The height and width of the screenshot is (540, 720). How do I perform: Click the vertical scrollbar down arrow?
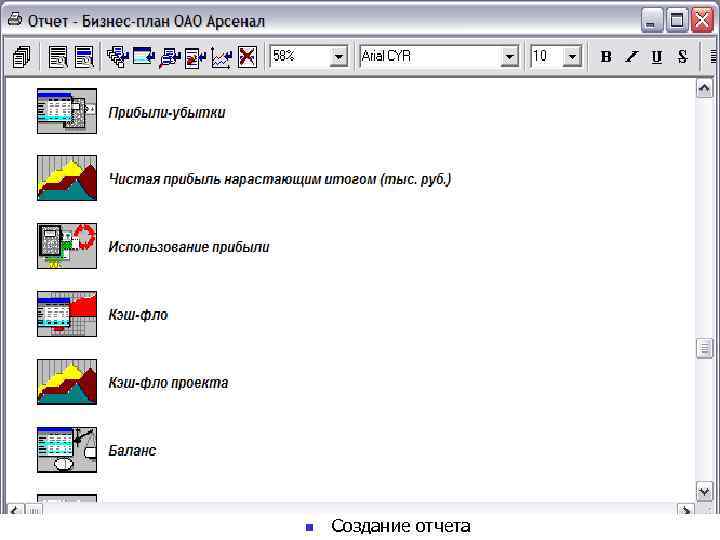click(x=704, y=491)
